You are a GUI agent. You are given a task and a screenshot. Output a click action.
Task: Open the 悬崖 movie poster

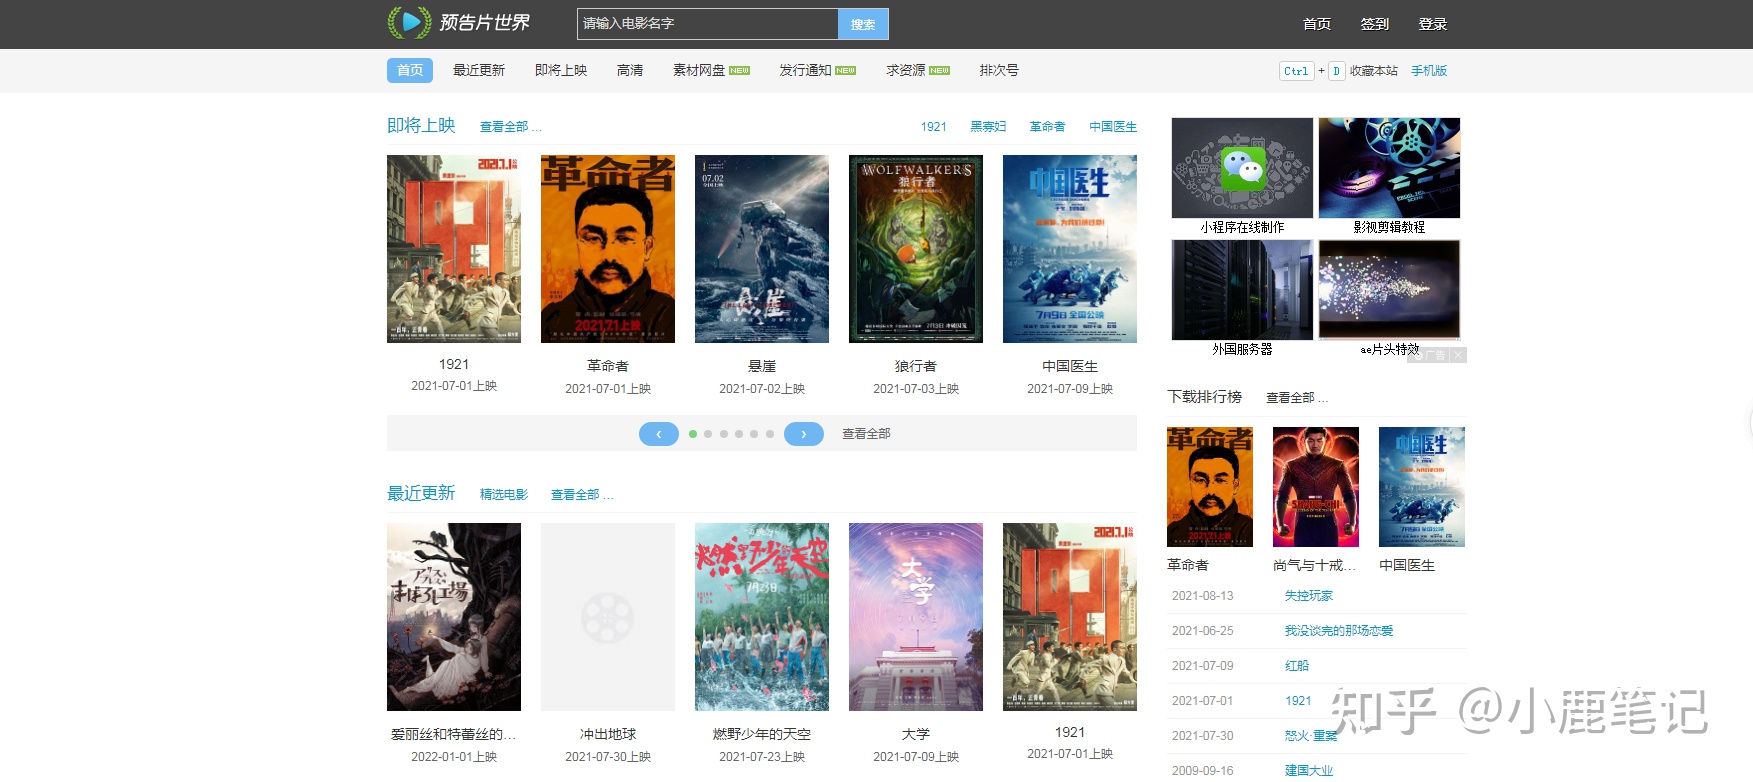[x=762, y=249]
